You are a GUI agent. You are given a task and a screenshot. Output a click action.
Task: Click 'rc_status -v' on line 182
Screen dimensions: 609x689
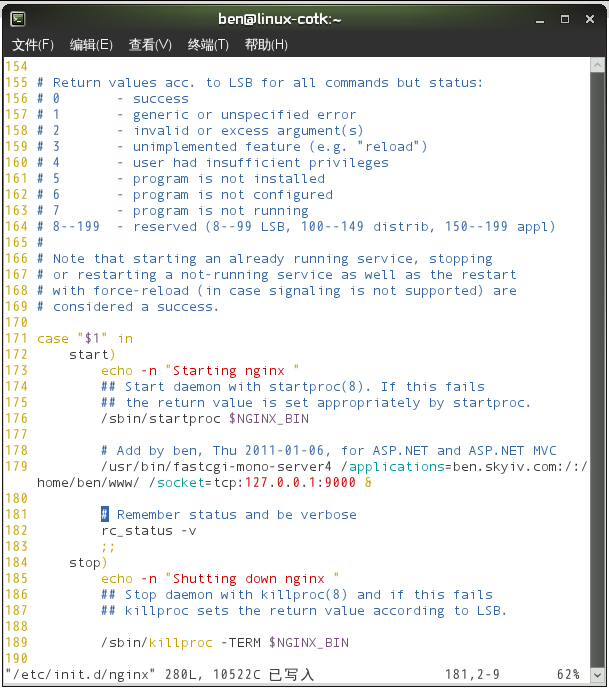[x=149, y=531]
